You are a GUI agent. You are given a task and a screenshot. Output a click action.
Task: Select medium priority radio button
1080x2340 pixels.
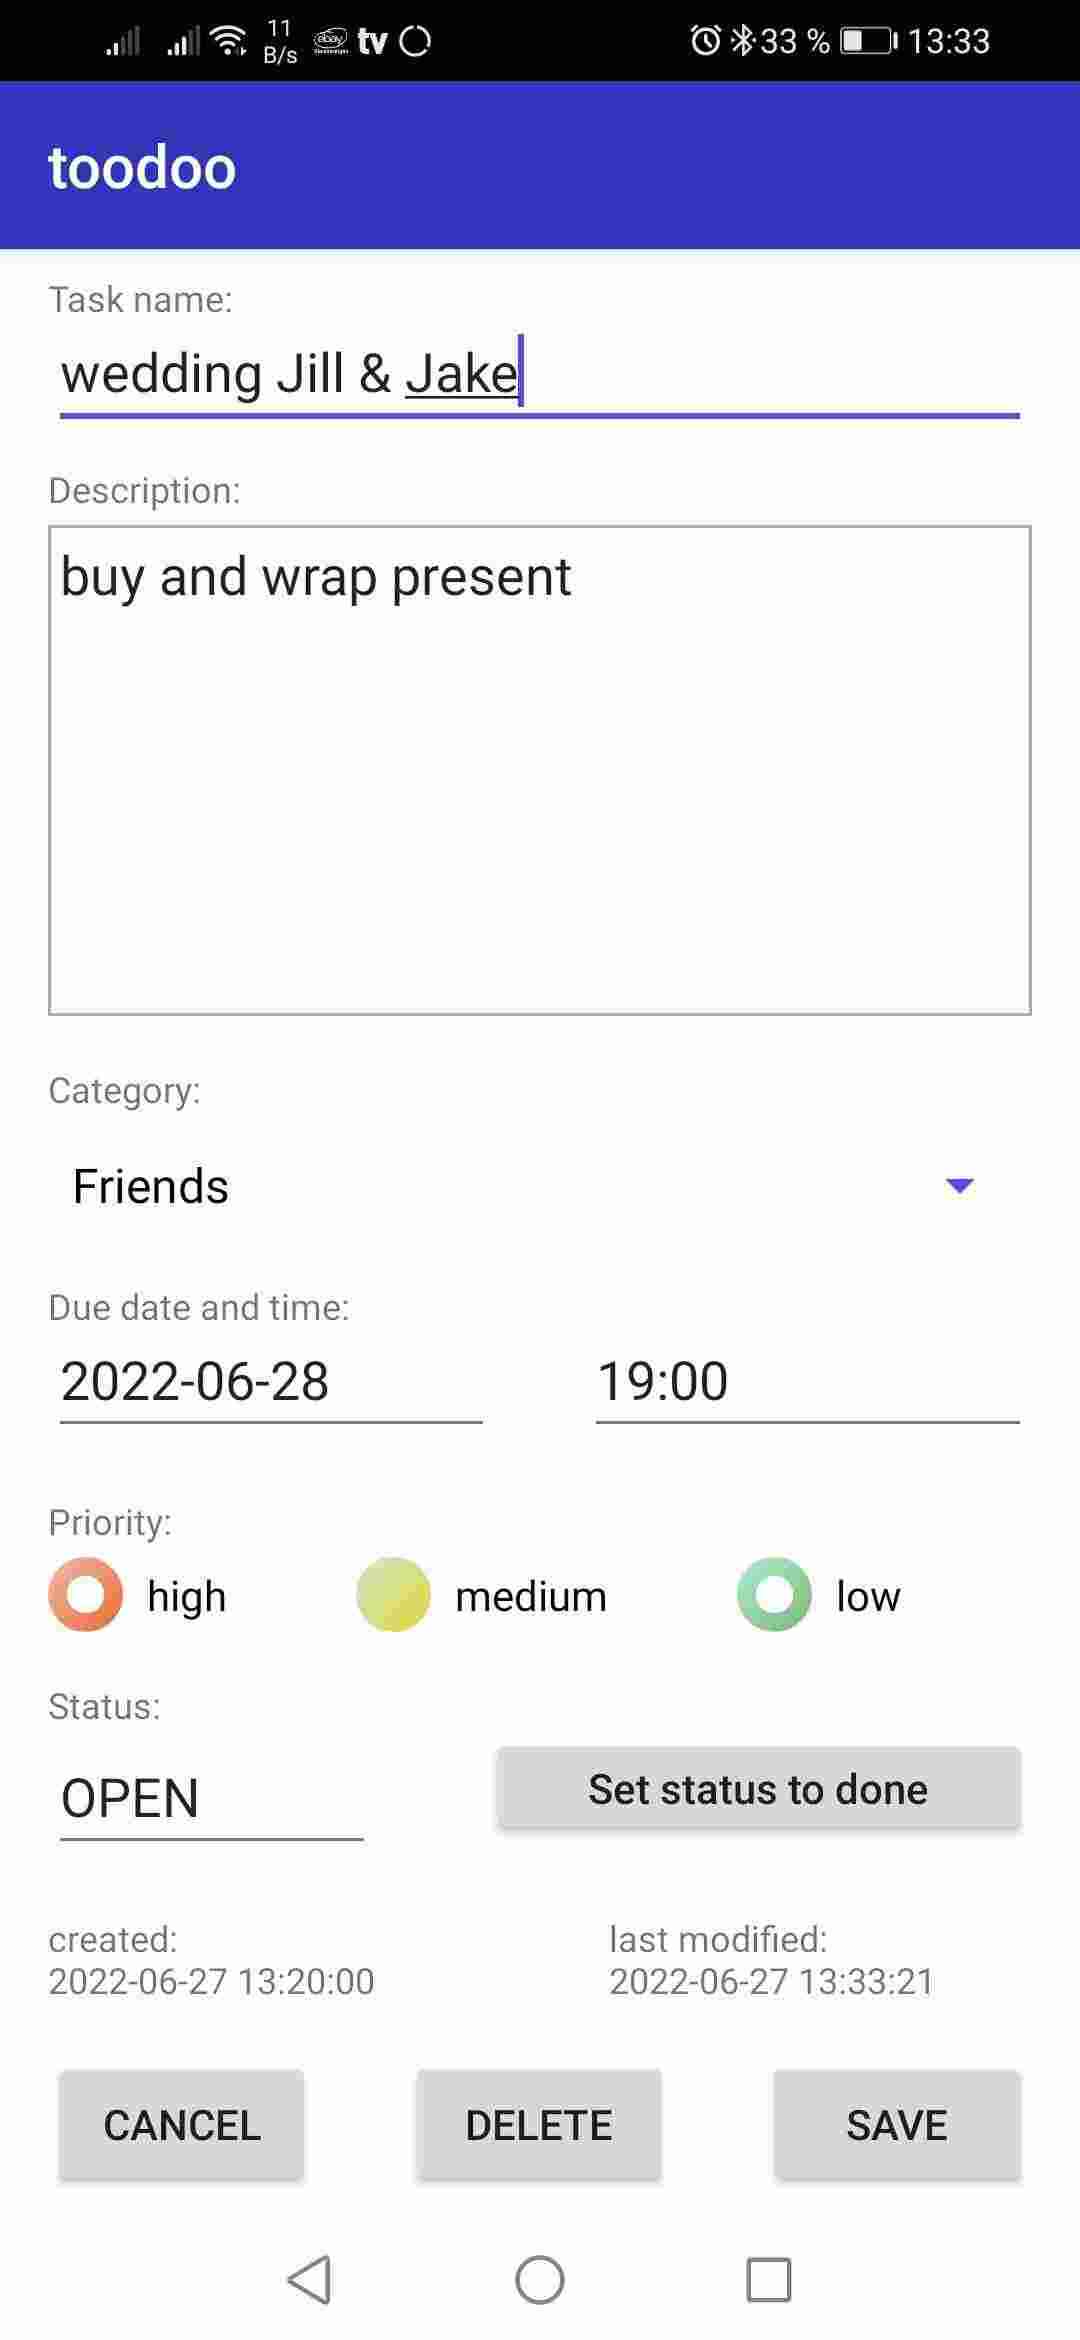(393, 1595)
